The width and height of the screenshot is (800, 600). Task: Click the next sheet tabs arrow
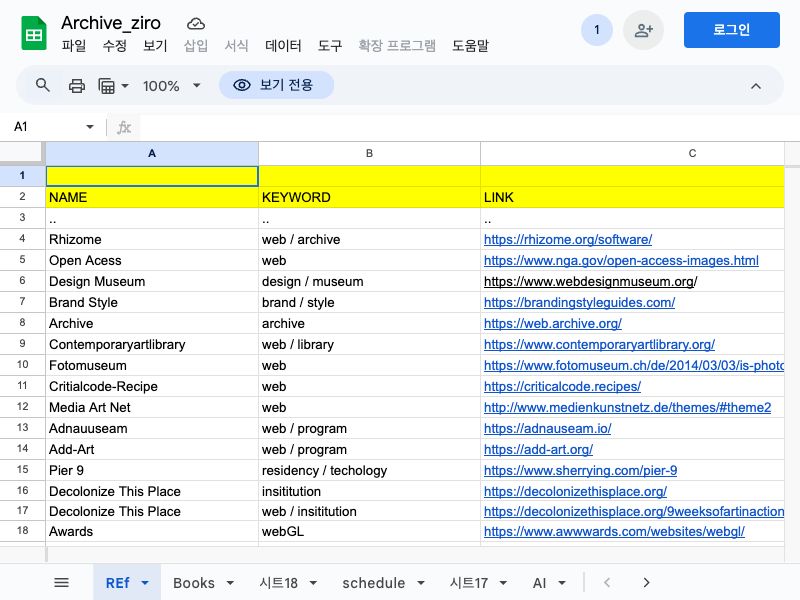[646, 582]
